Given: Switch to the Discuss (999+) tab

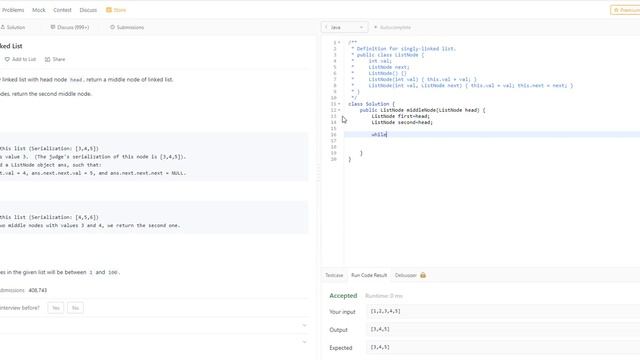Looking at the screenshot, I should coord(70,27).
